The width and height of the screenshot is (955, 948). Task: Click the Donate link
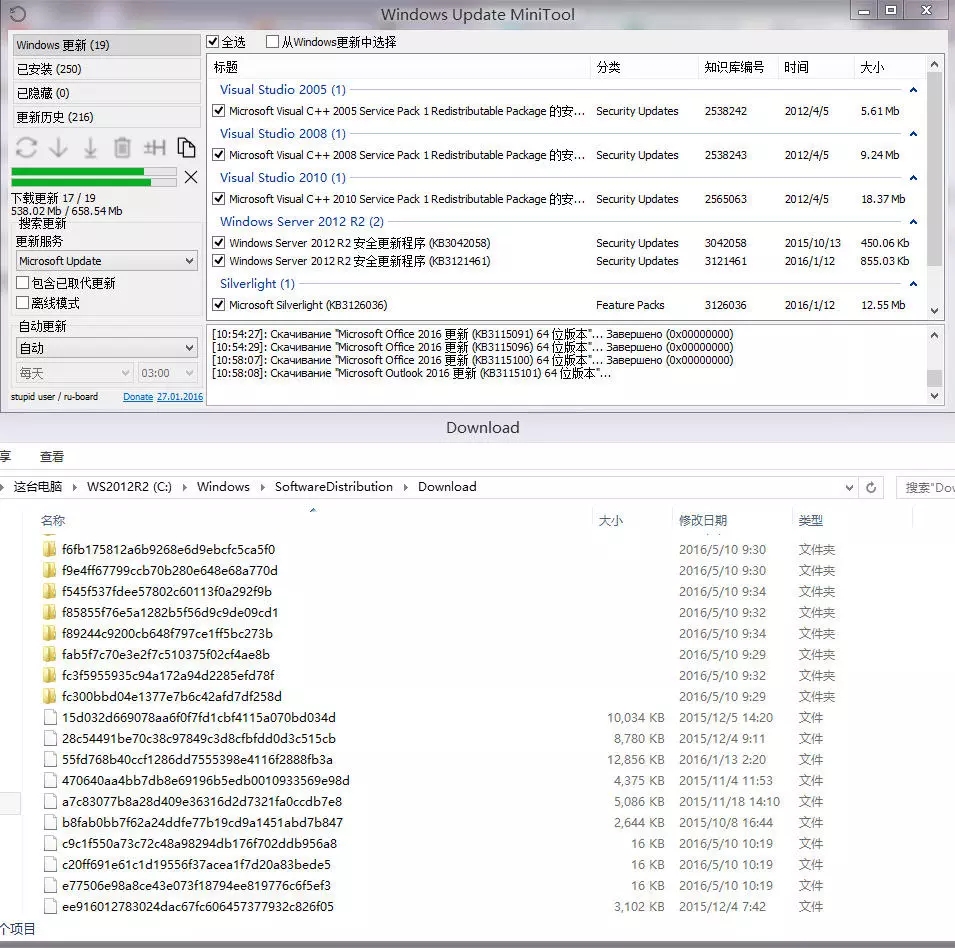(138, 397)
